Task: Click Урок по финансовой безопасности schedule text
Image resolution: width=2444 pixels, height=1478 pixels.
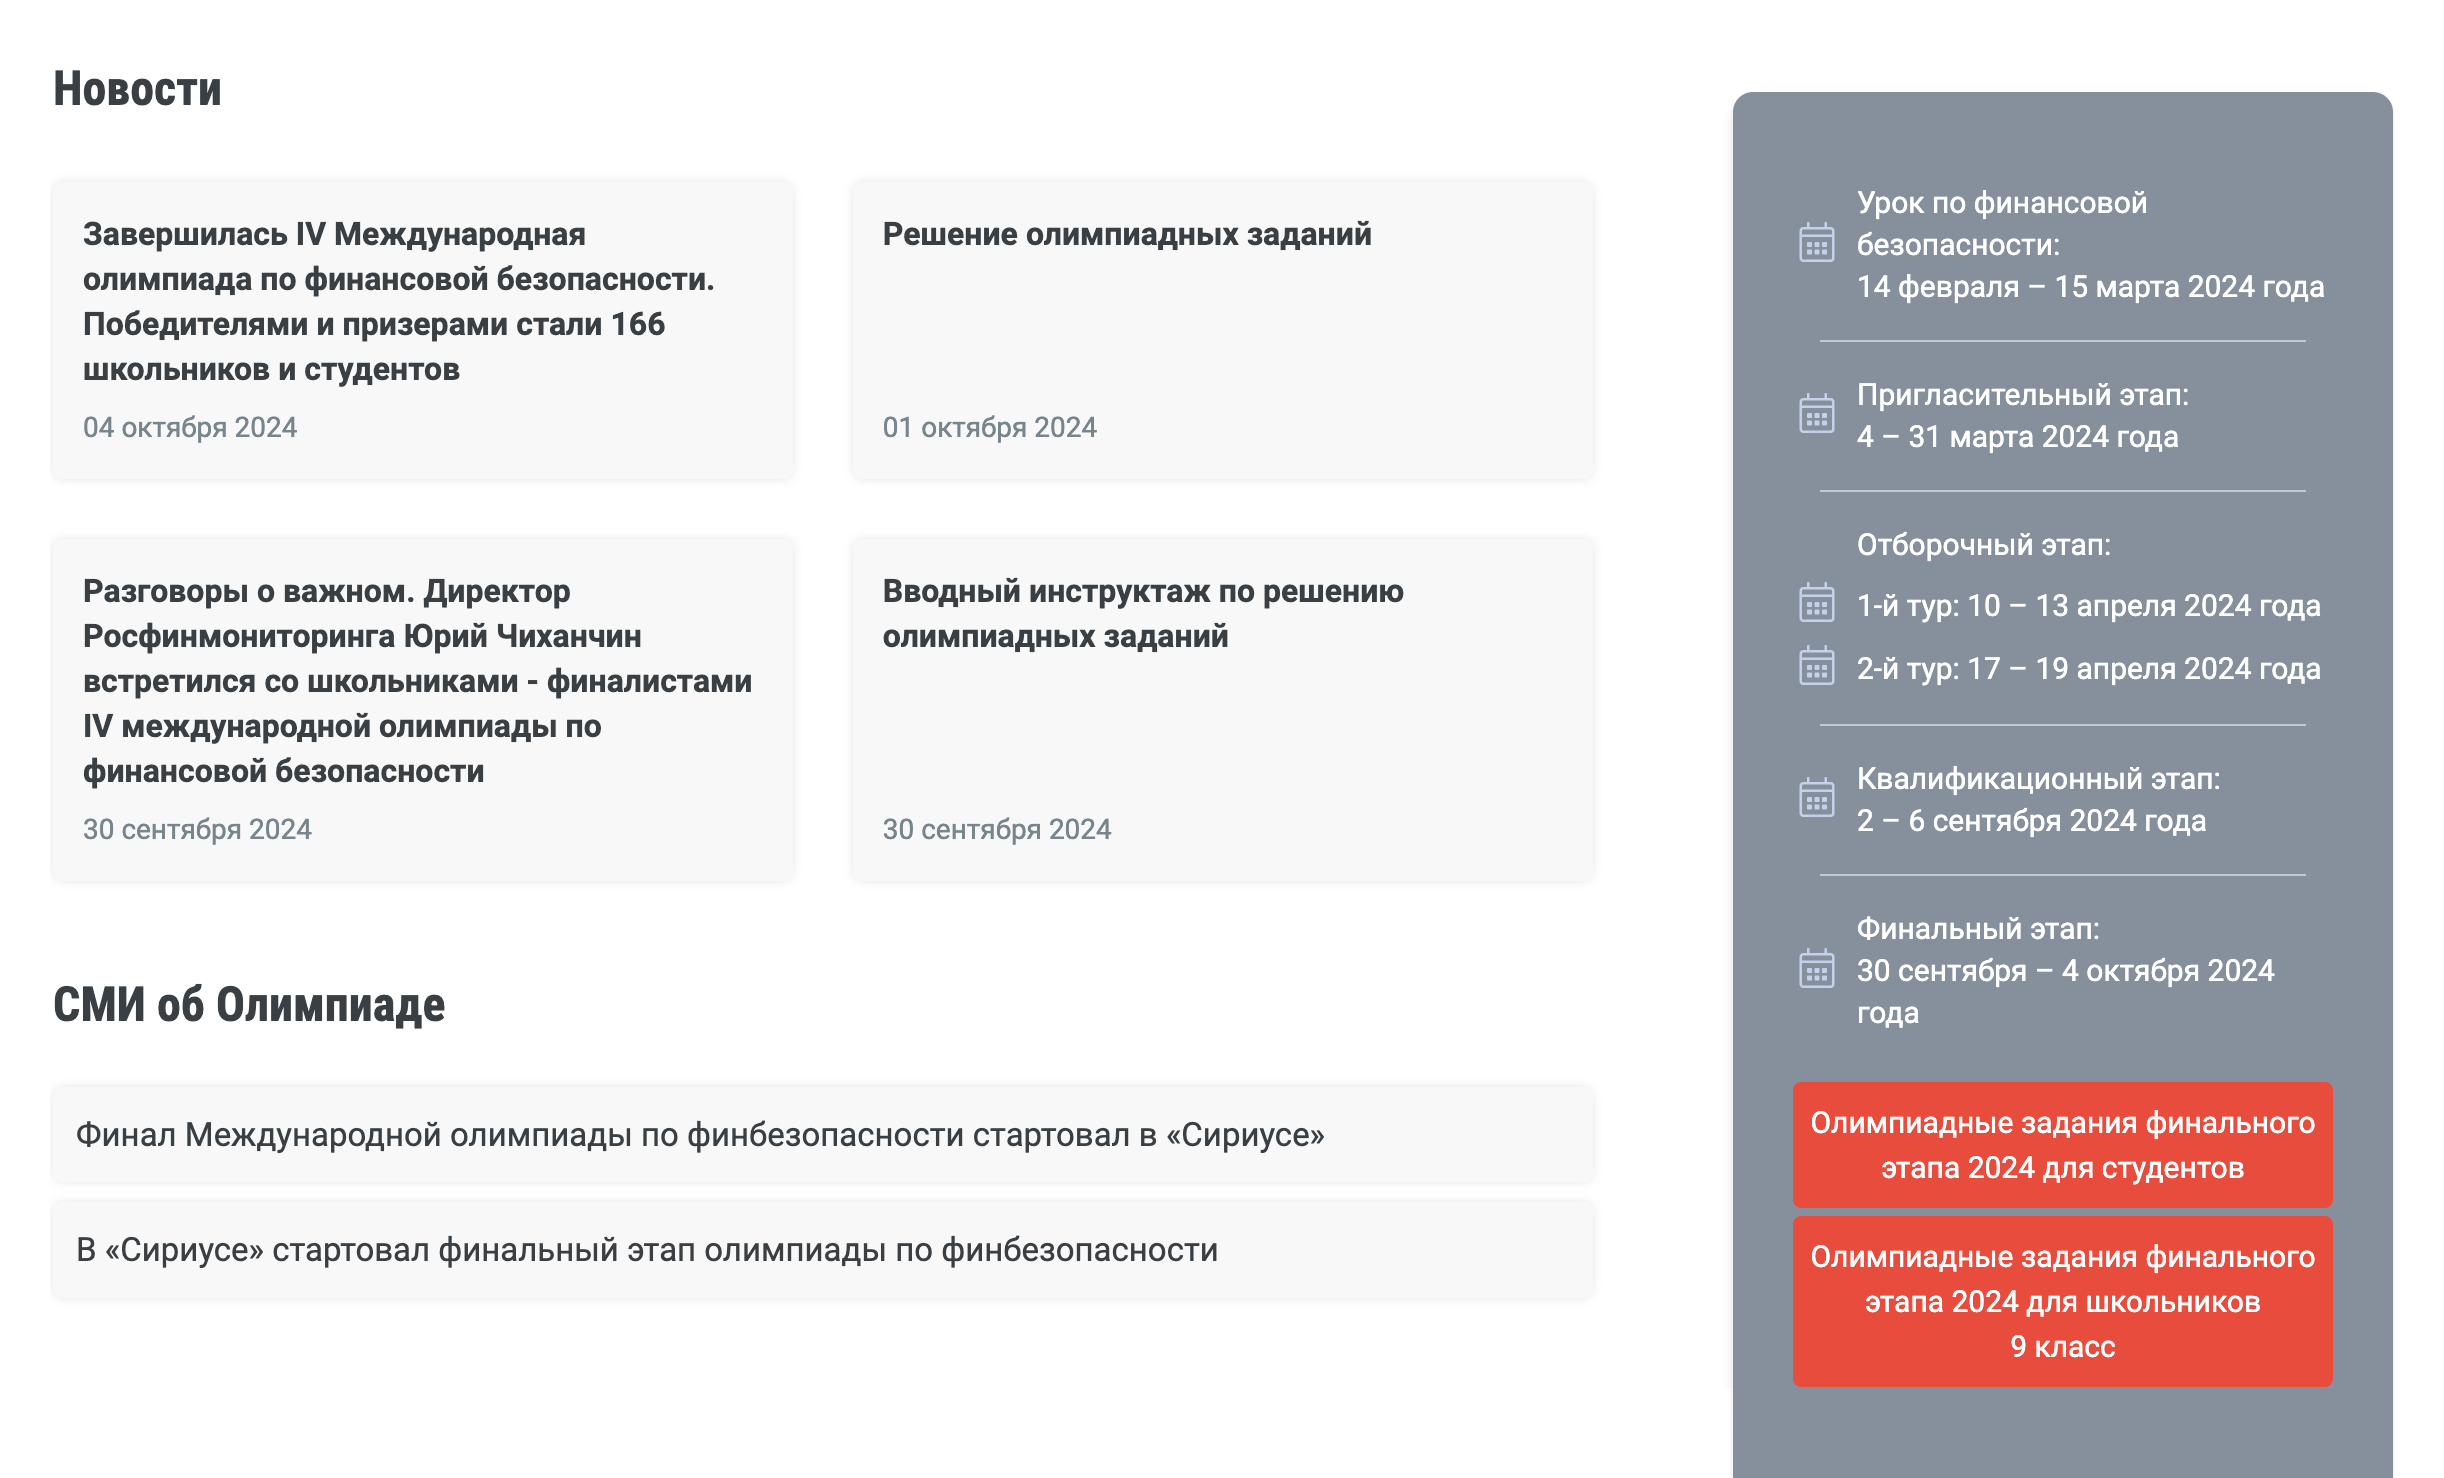Action: pos(2090,245)
